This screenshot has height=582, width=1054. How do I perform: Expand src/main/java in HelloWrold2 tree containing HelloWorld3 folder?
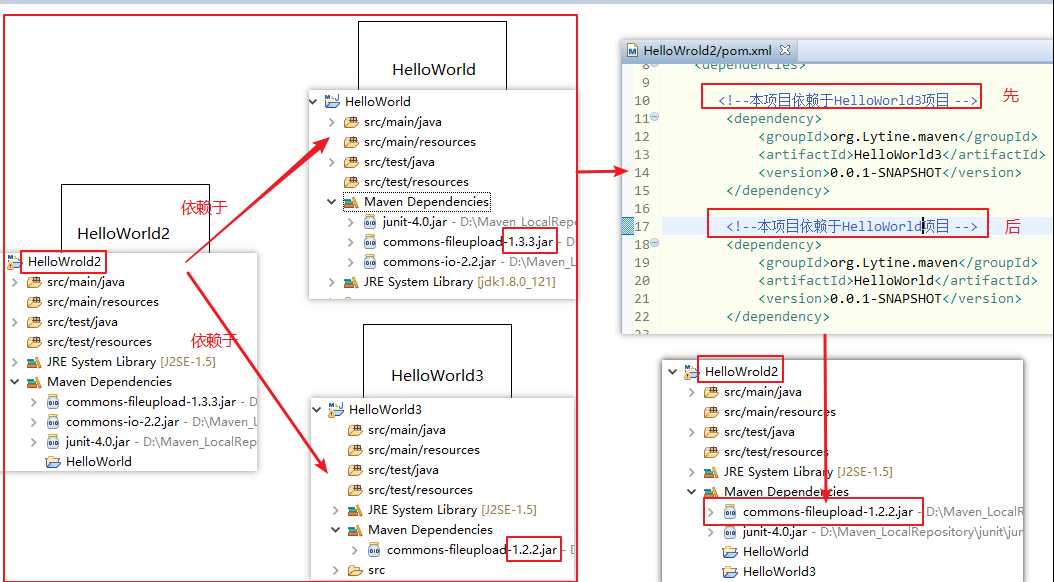coord(691,392)
